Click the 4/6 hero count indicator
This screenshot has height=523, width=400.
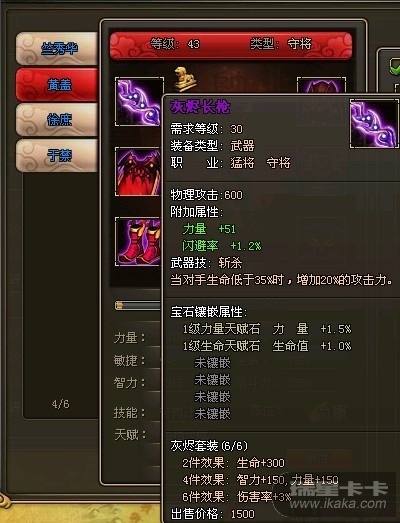click(60, 404)
